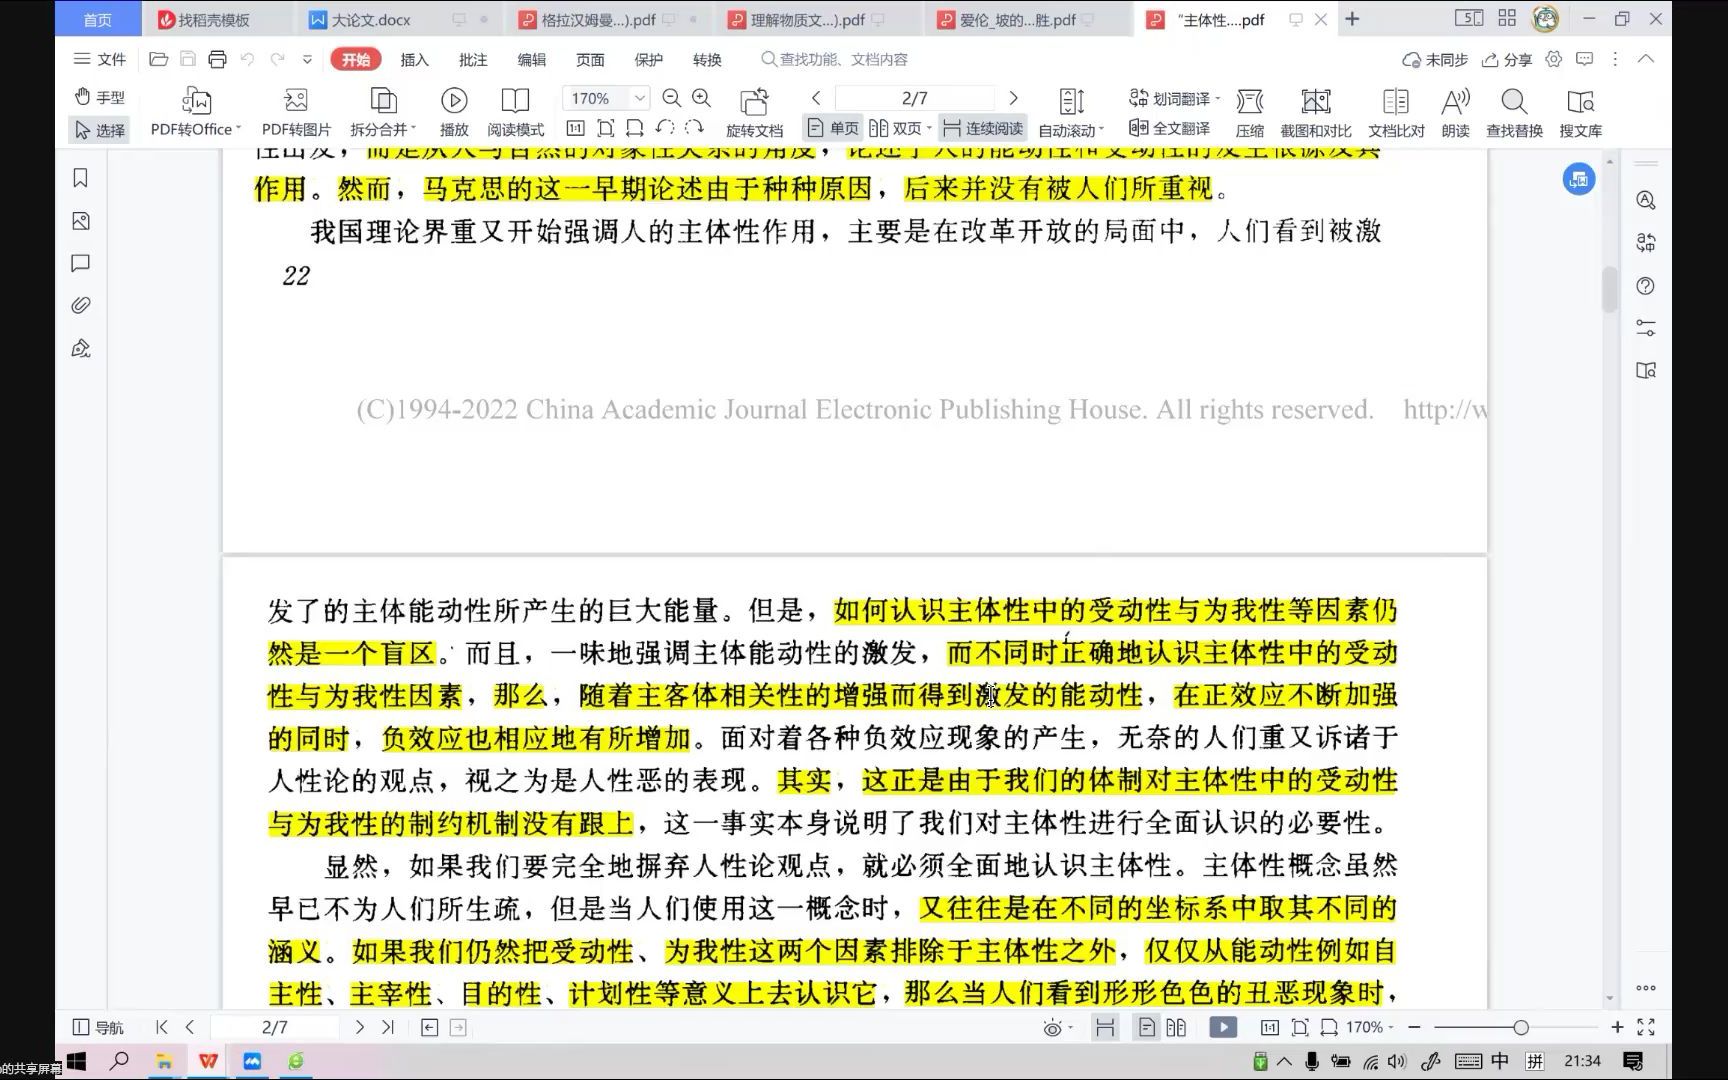Go to next page via toolbar arrow
The height and width of the screenshot is (1080, 1728).
click(1013, 98)
